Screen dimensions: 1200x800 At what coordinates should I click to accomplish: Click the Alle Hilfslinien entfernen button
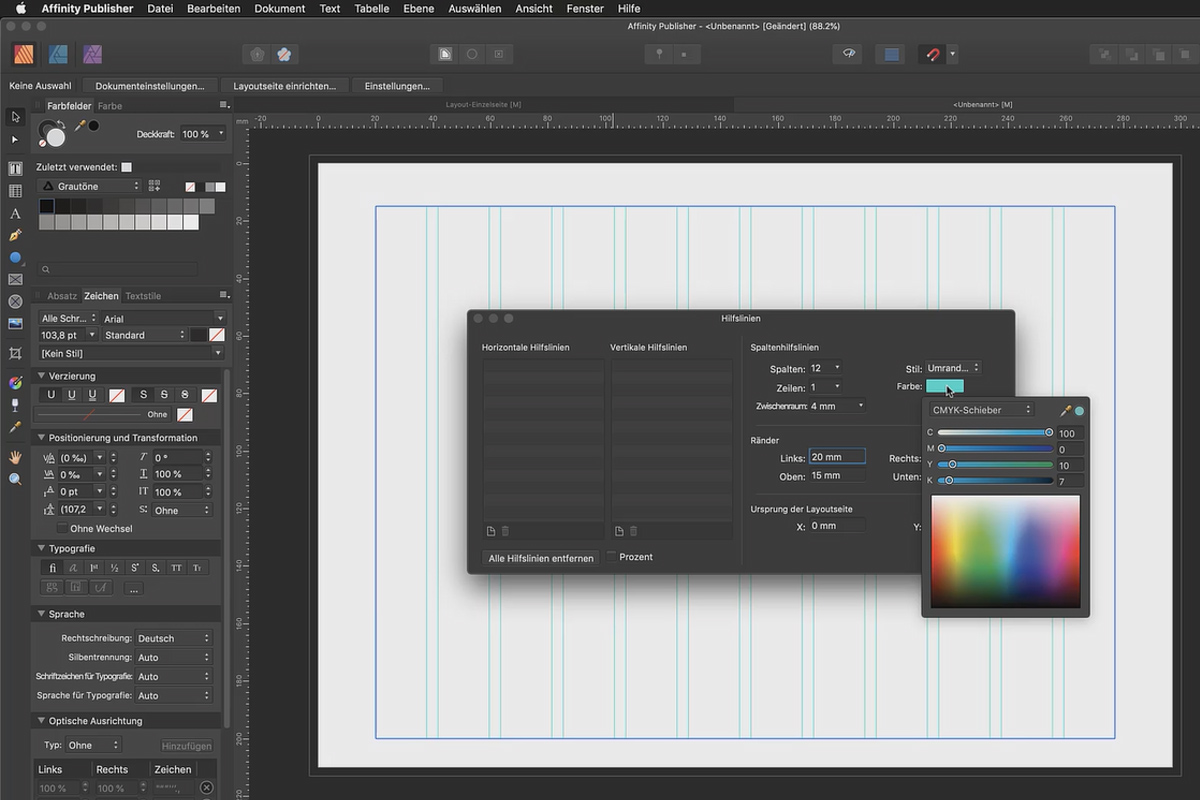pos(540,558)
